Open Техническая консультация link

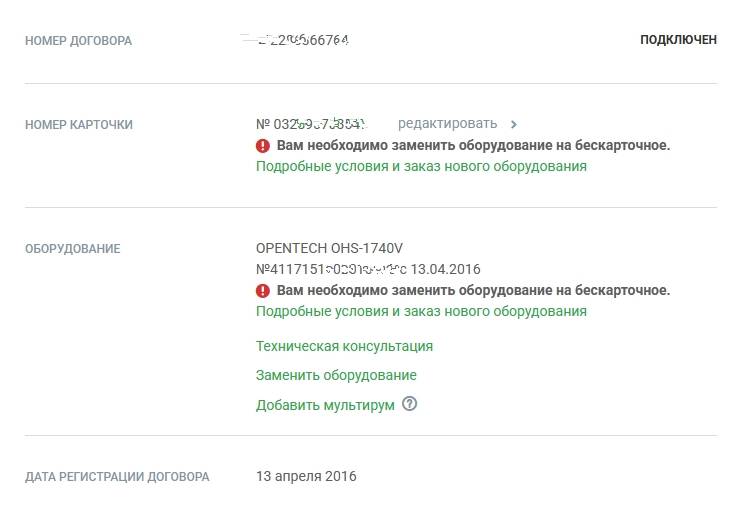[x=344, y=346]
